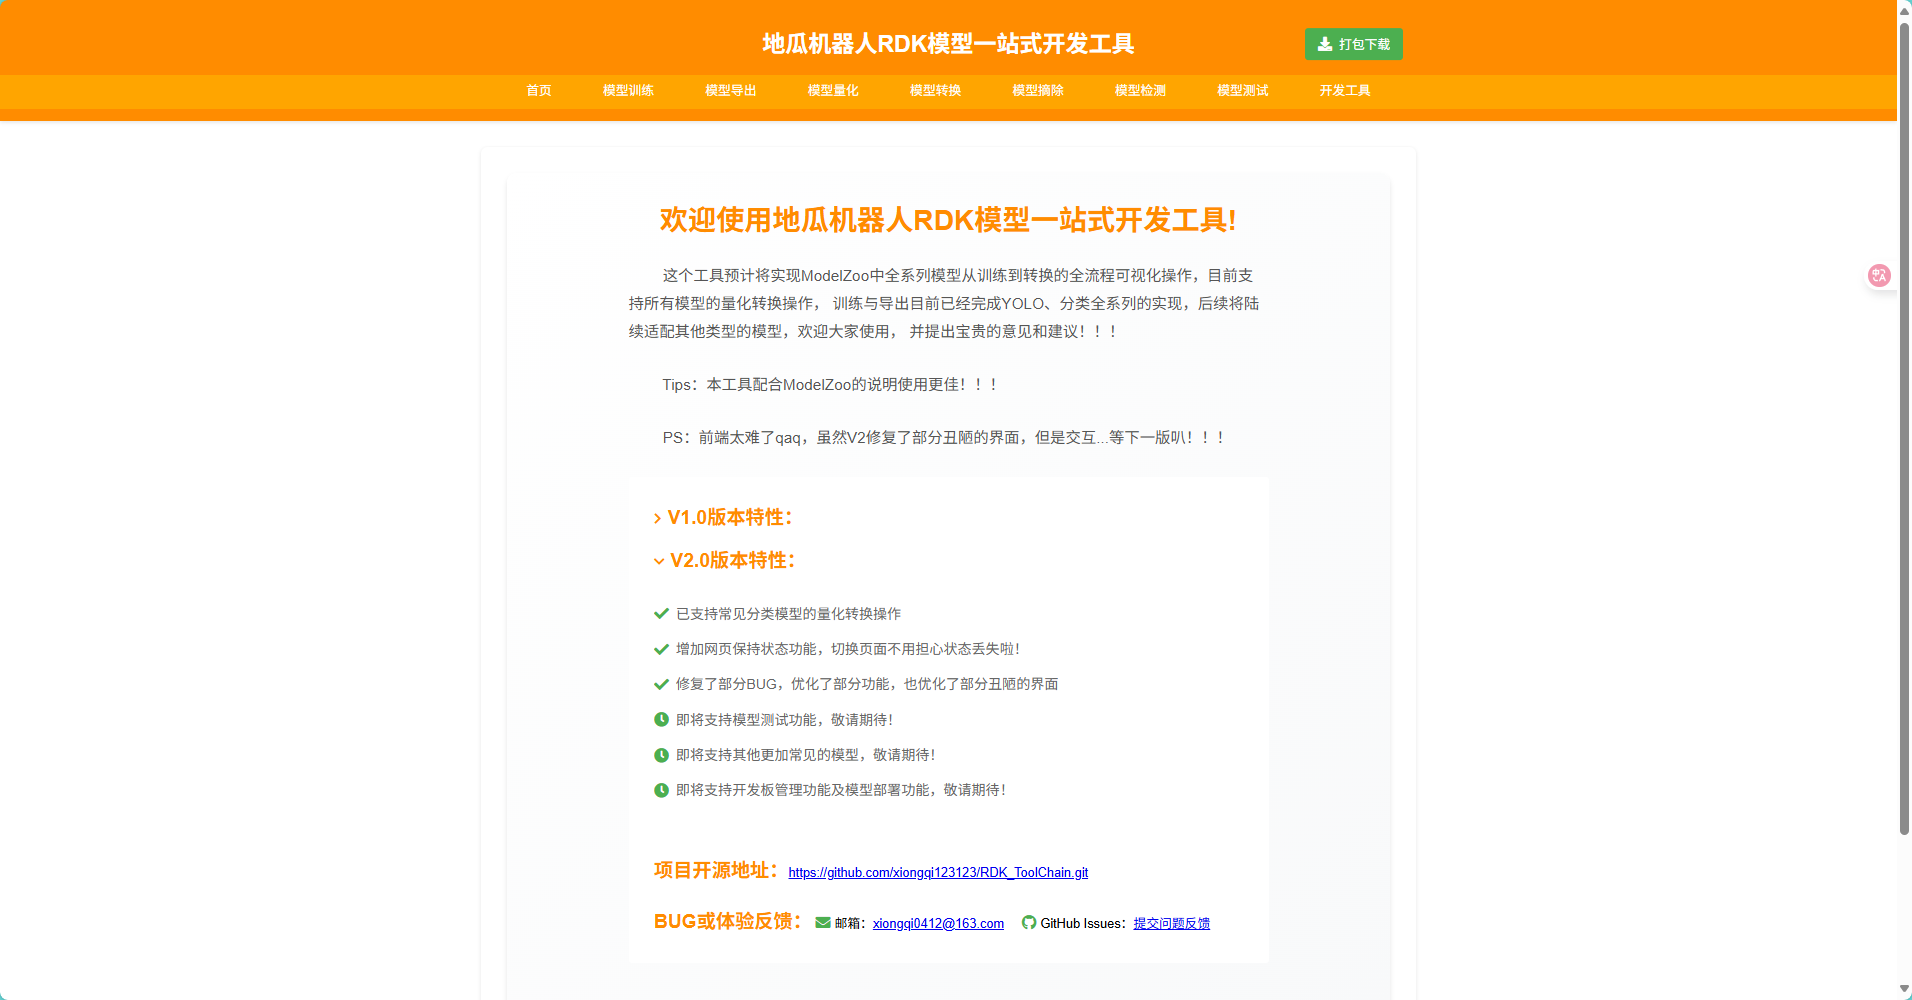The height and width of the screenshot is (1000, 1912).
Task: Click clock icon beside 即将支持模型测试功能
Action: pyautogui.click(x=661, y=720)
